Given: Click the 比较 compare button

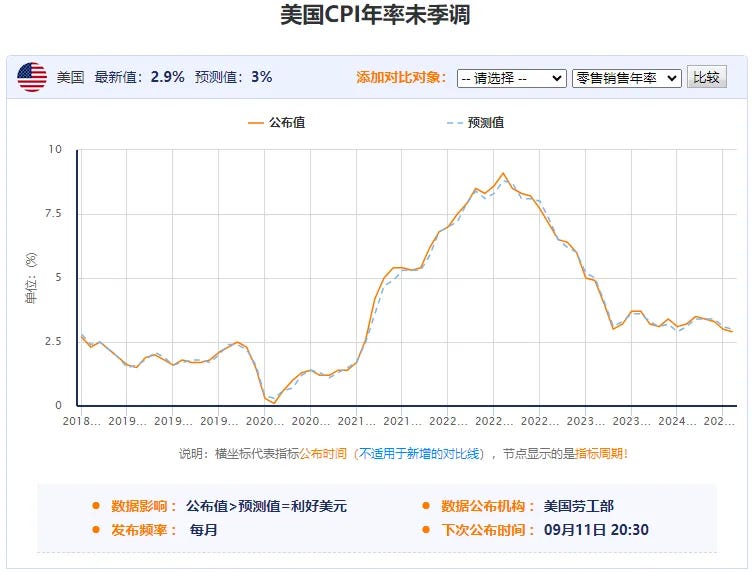Looking at the screenshot, I should 706,77.
